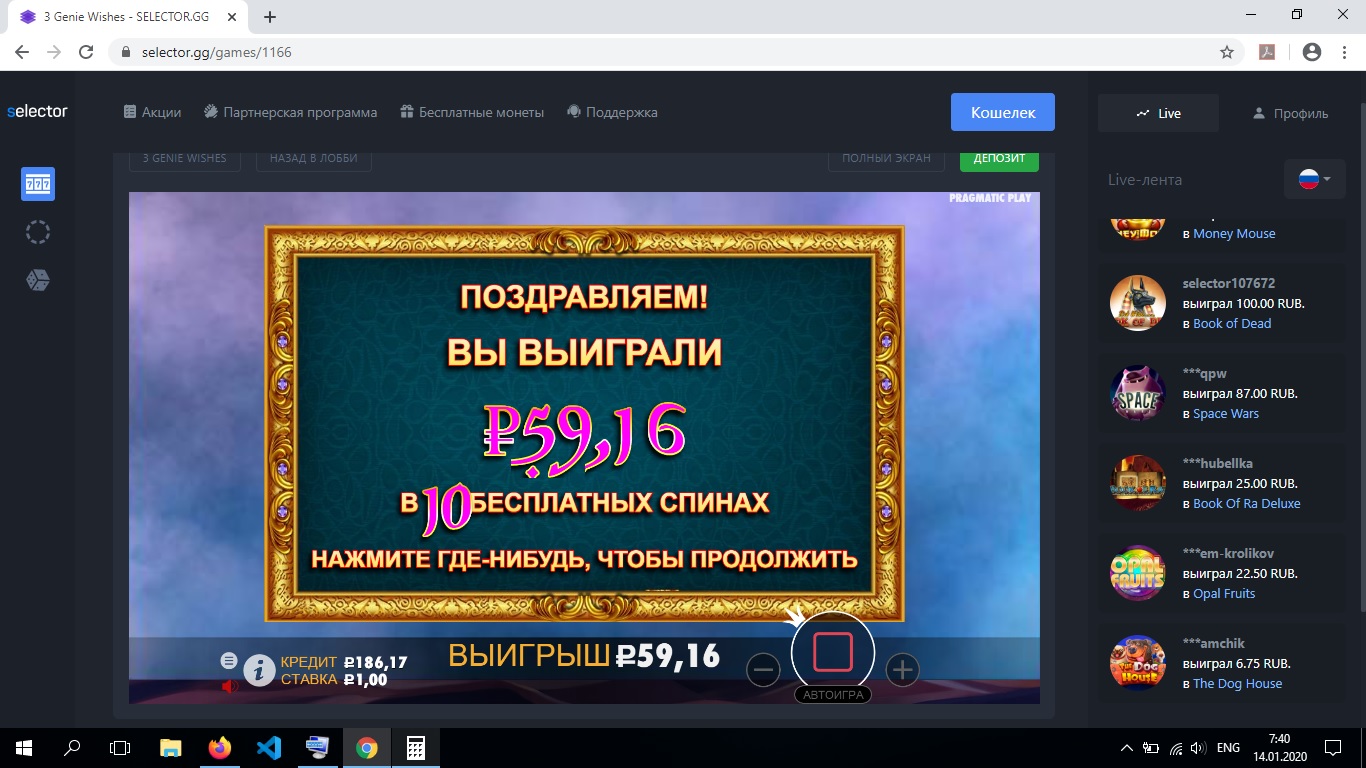Open the Calculator from the taskbar

point(416,747)
